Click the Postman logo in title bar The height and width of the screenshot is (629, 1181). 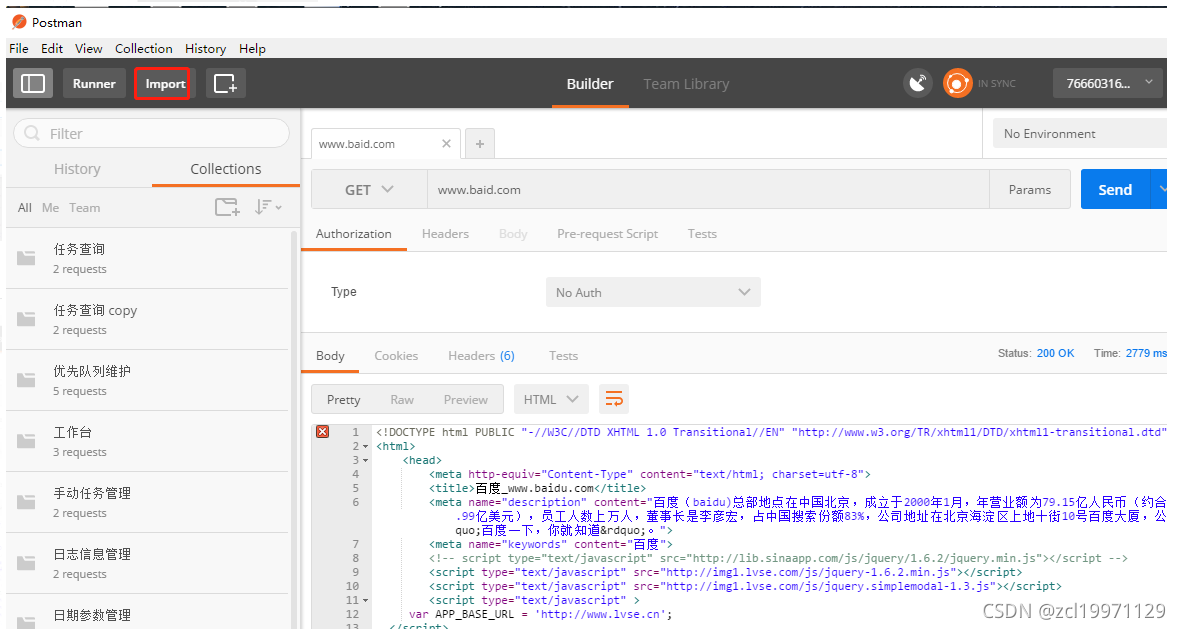point(20,22)
